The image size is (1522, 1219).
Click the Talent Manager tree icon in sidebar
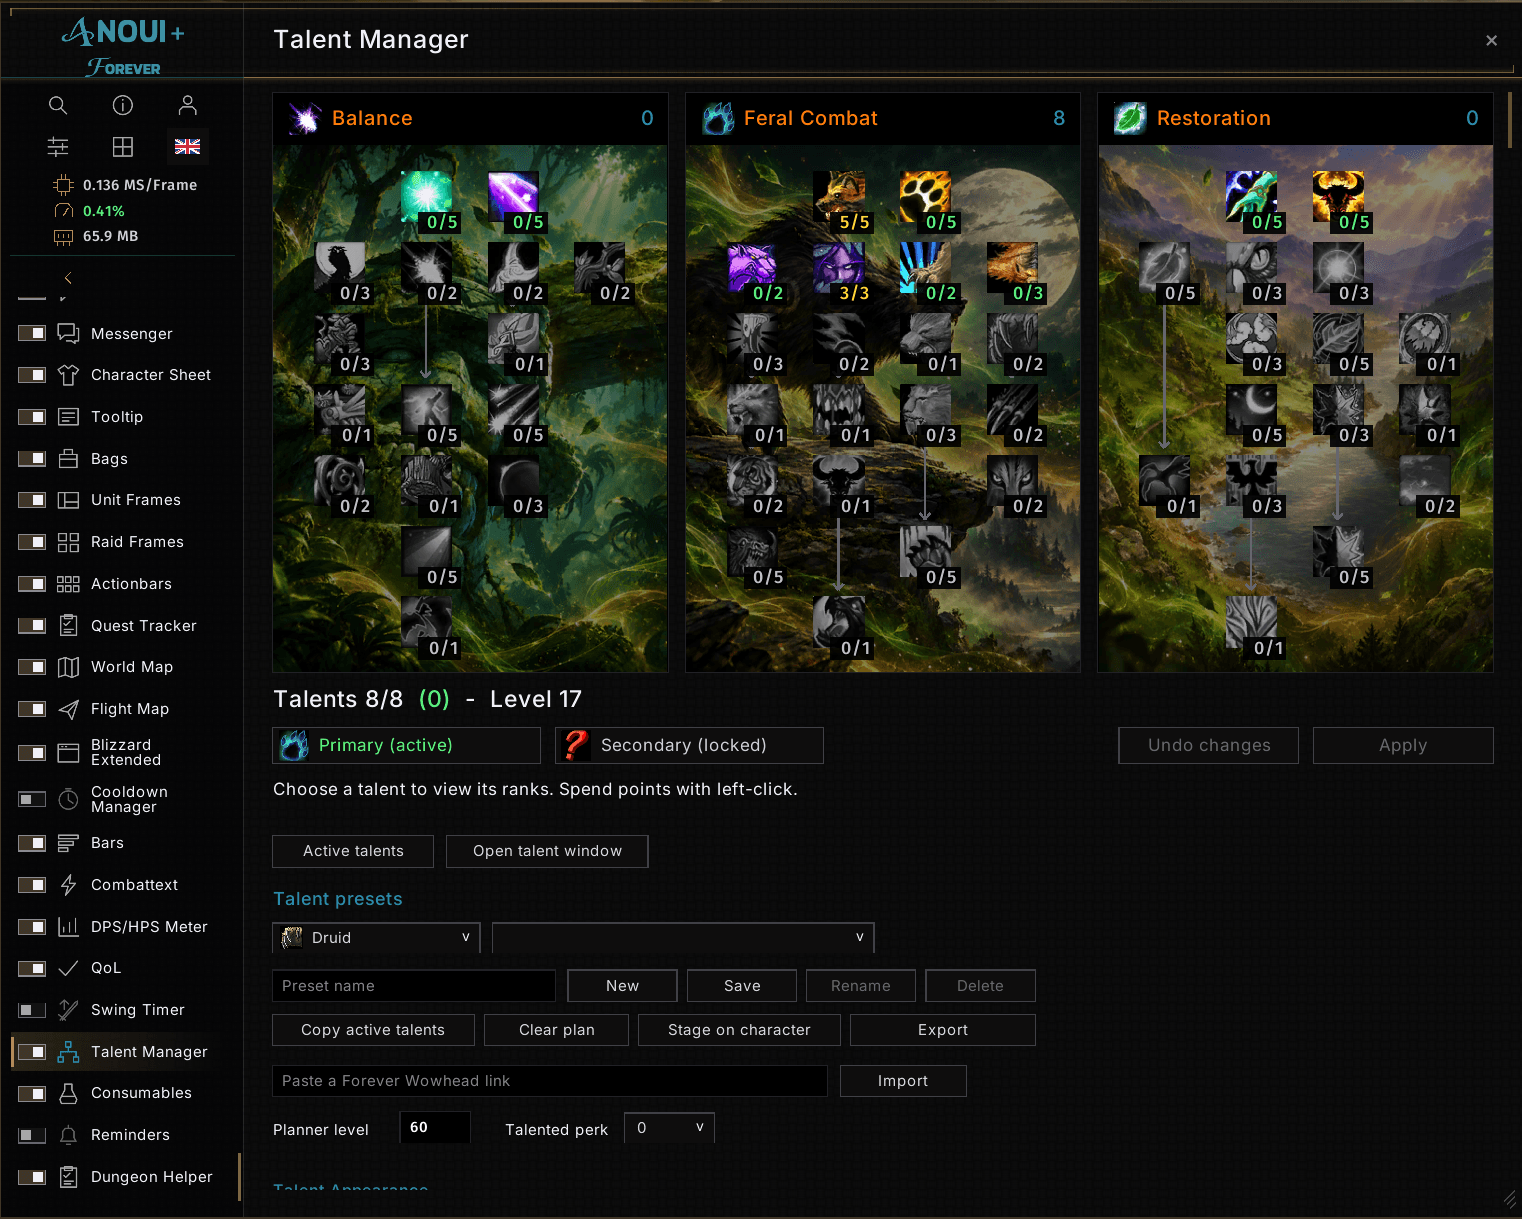[x=68, y=1052]
